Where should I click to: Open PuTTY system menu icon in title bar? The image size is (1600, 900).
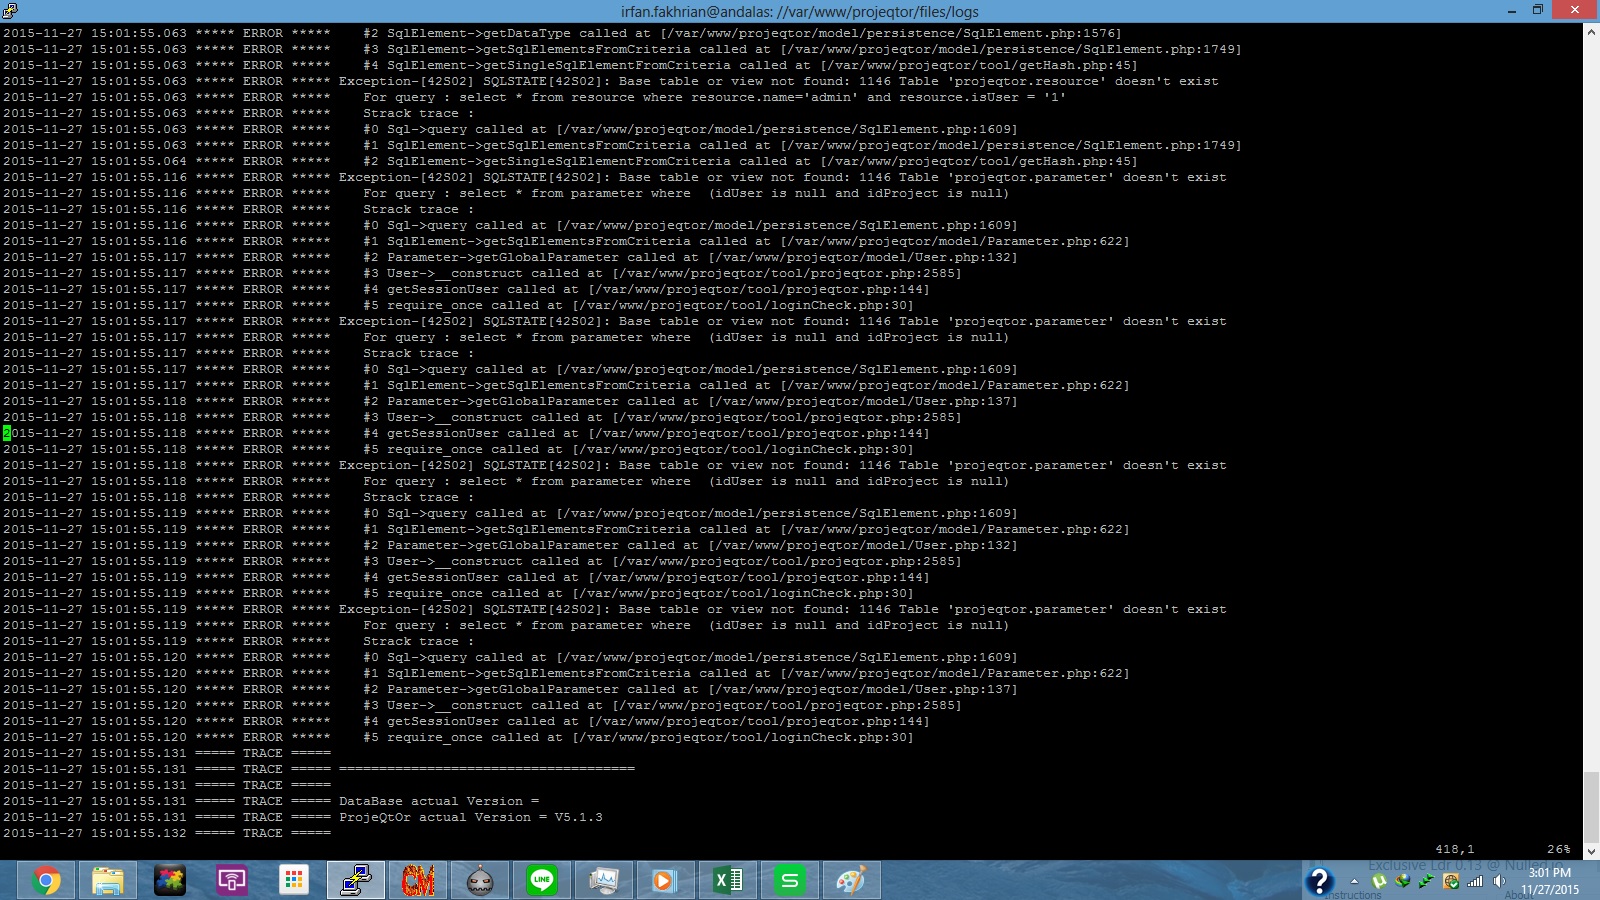(10, 11)
